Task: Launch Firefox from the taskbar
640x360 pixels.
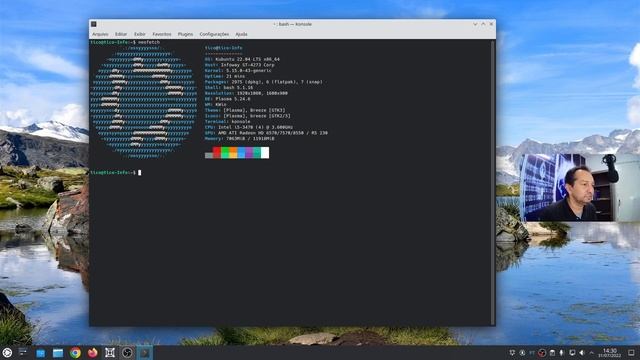Action: tap(92, 353)
